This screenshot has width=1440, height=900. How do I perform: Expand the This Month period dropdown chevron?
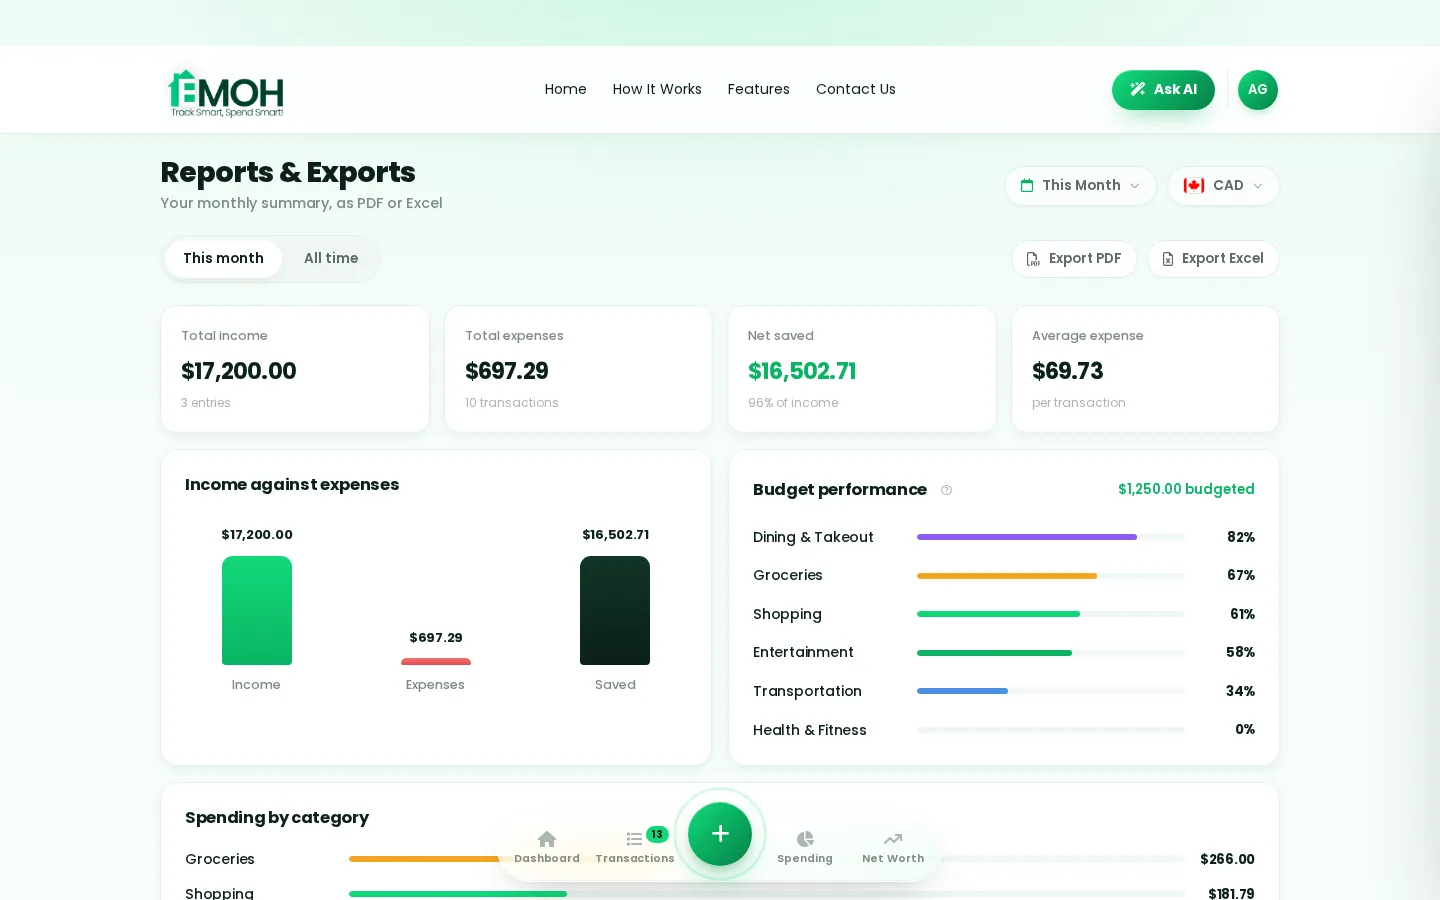click(1135, 186)
